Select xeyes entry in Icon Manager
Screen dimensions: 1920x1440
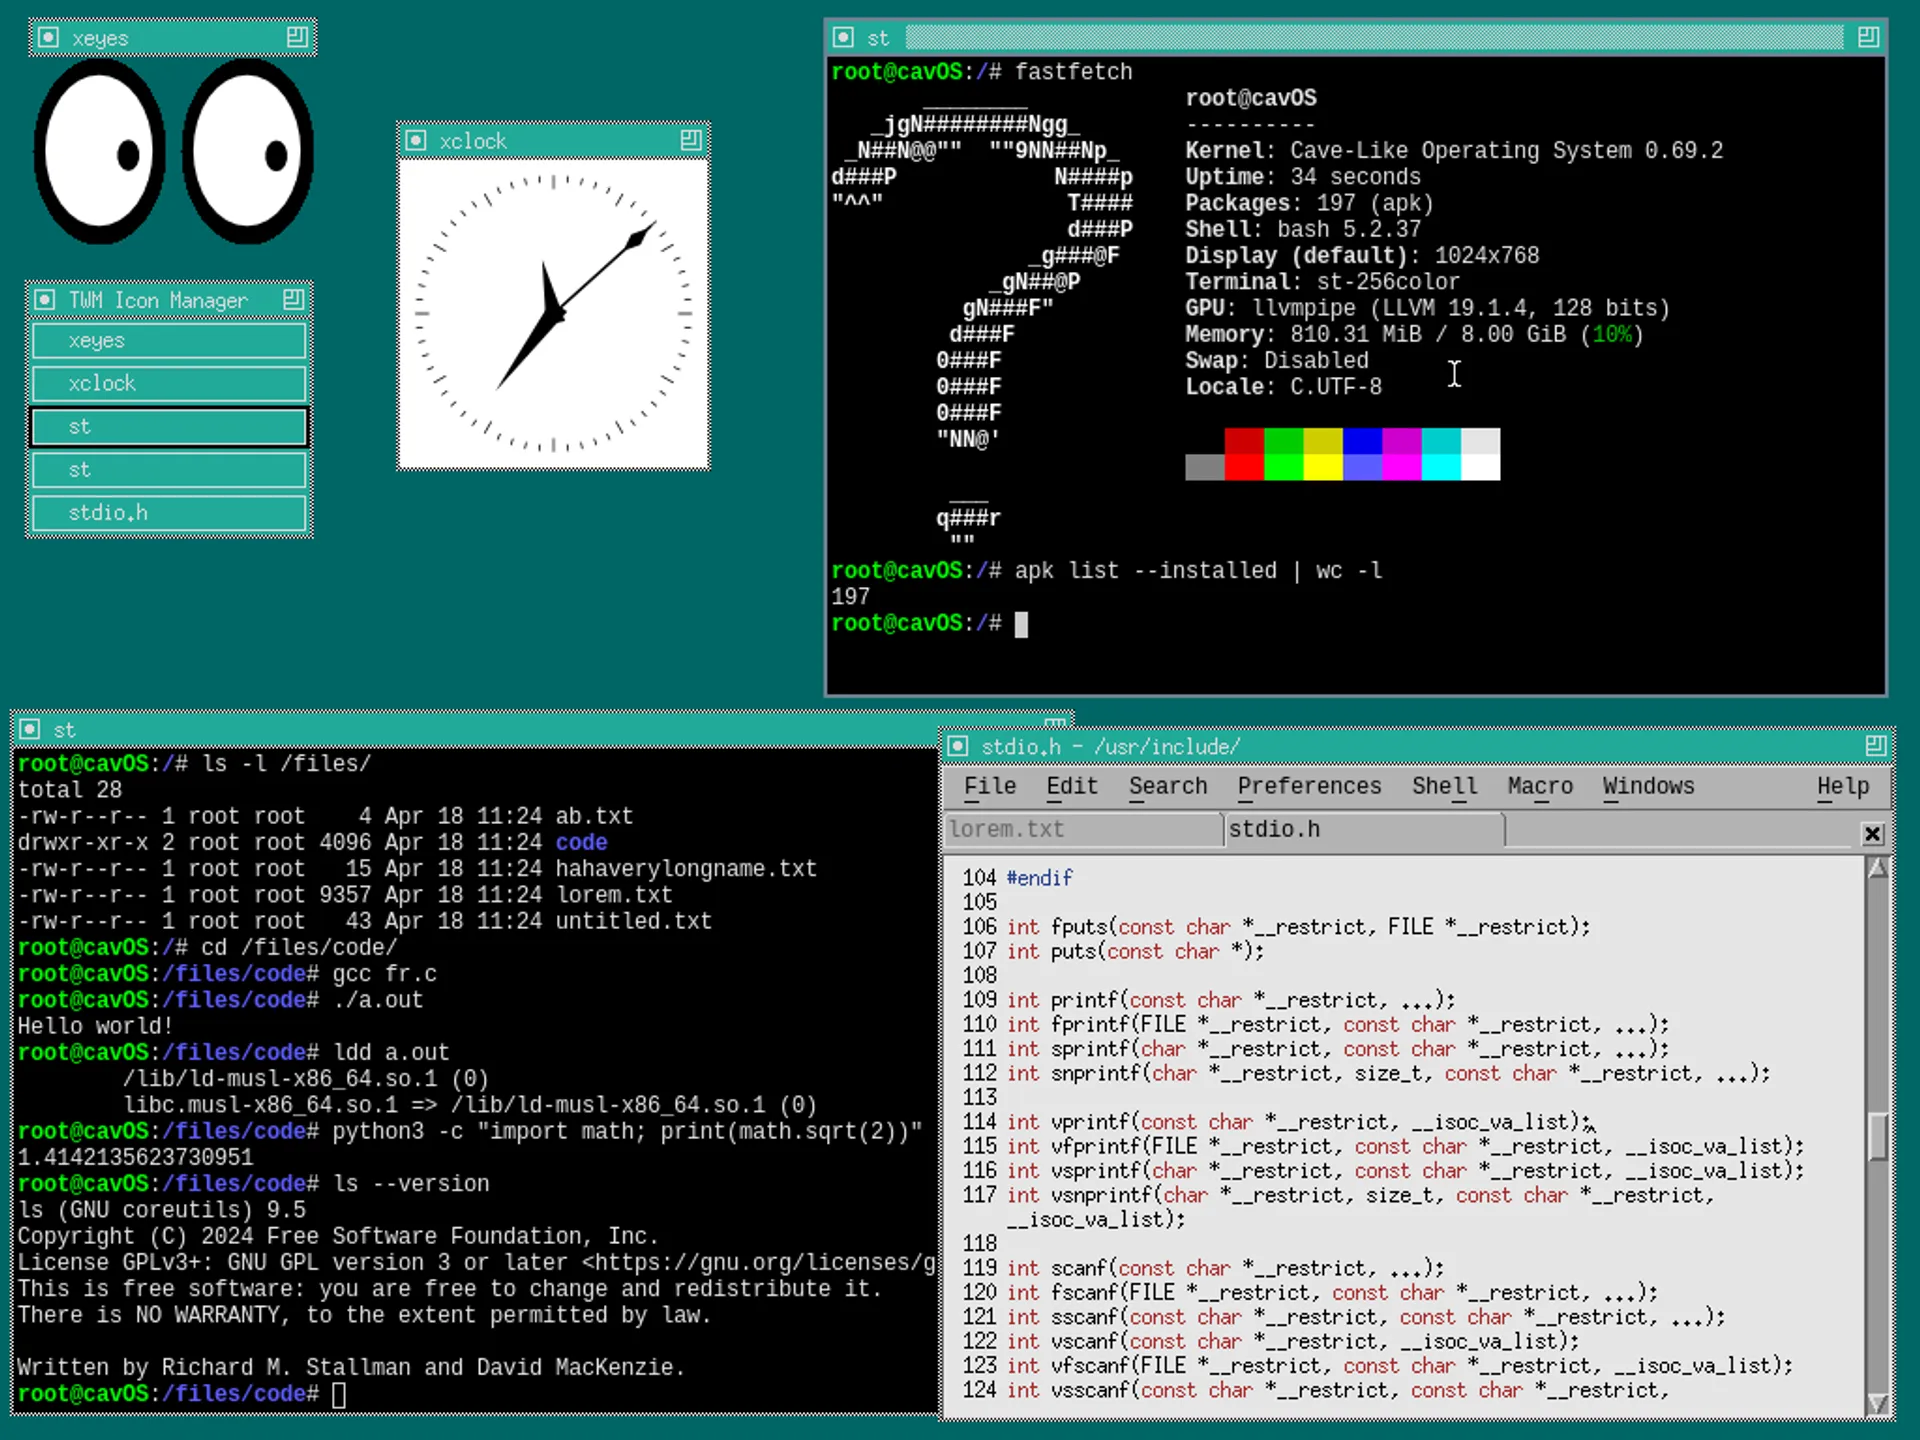point(169,341)
